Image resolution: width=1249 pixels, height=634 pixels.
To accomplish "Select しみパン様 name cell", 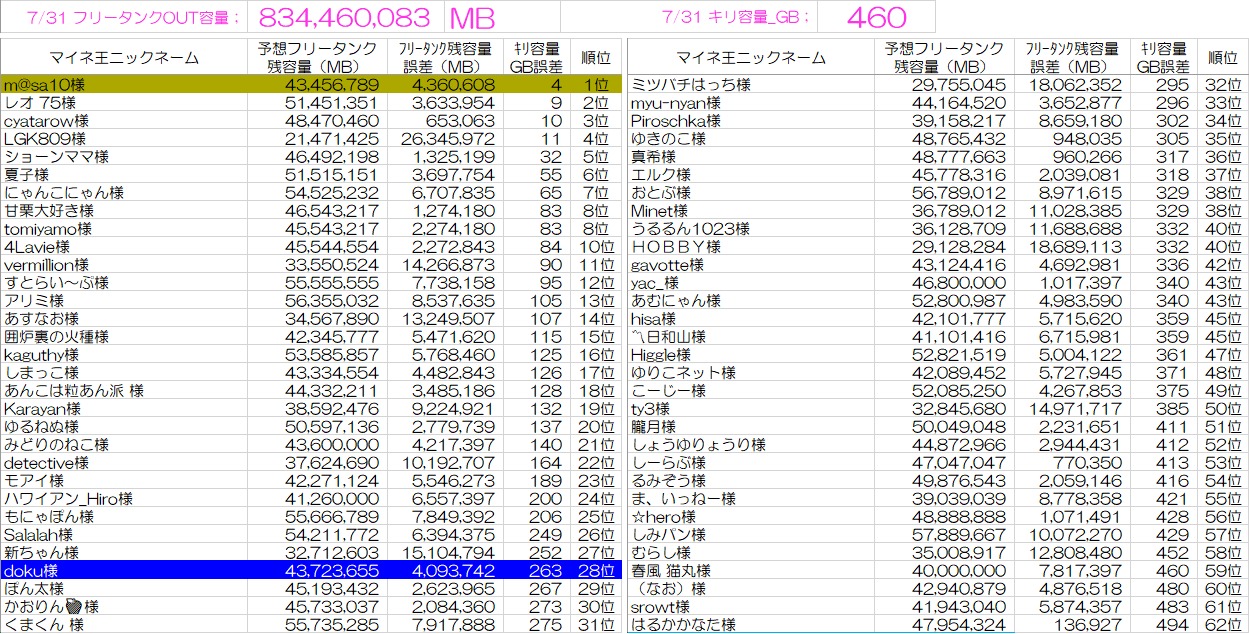I will pyautogui.click(x=751, y=535).
